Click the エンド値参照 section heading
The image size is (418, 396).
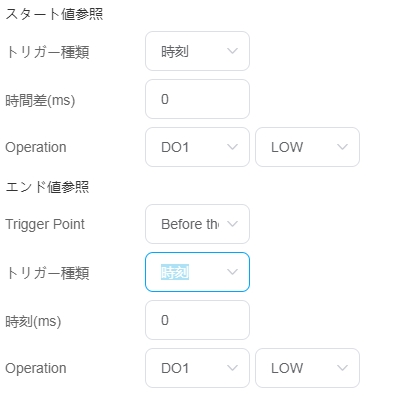pyautogui.click(x=47, y=187)
